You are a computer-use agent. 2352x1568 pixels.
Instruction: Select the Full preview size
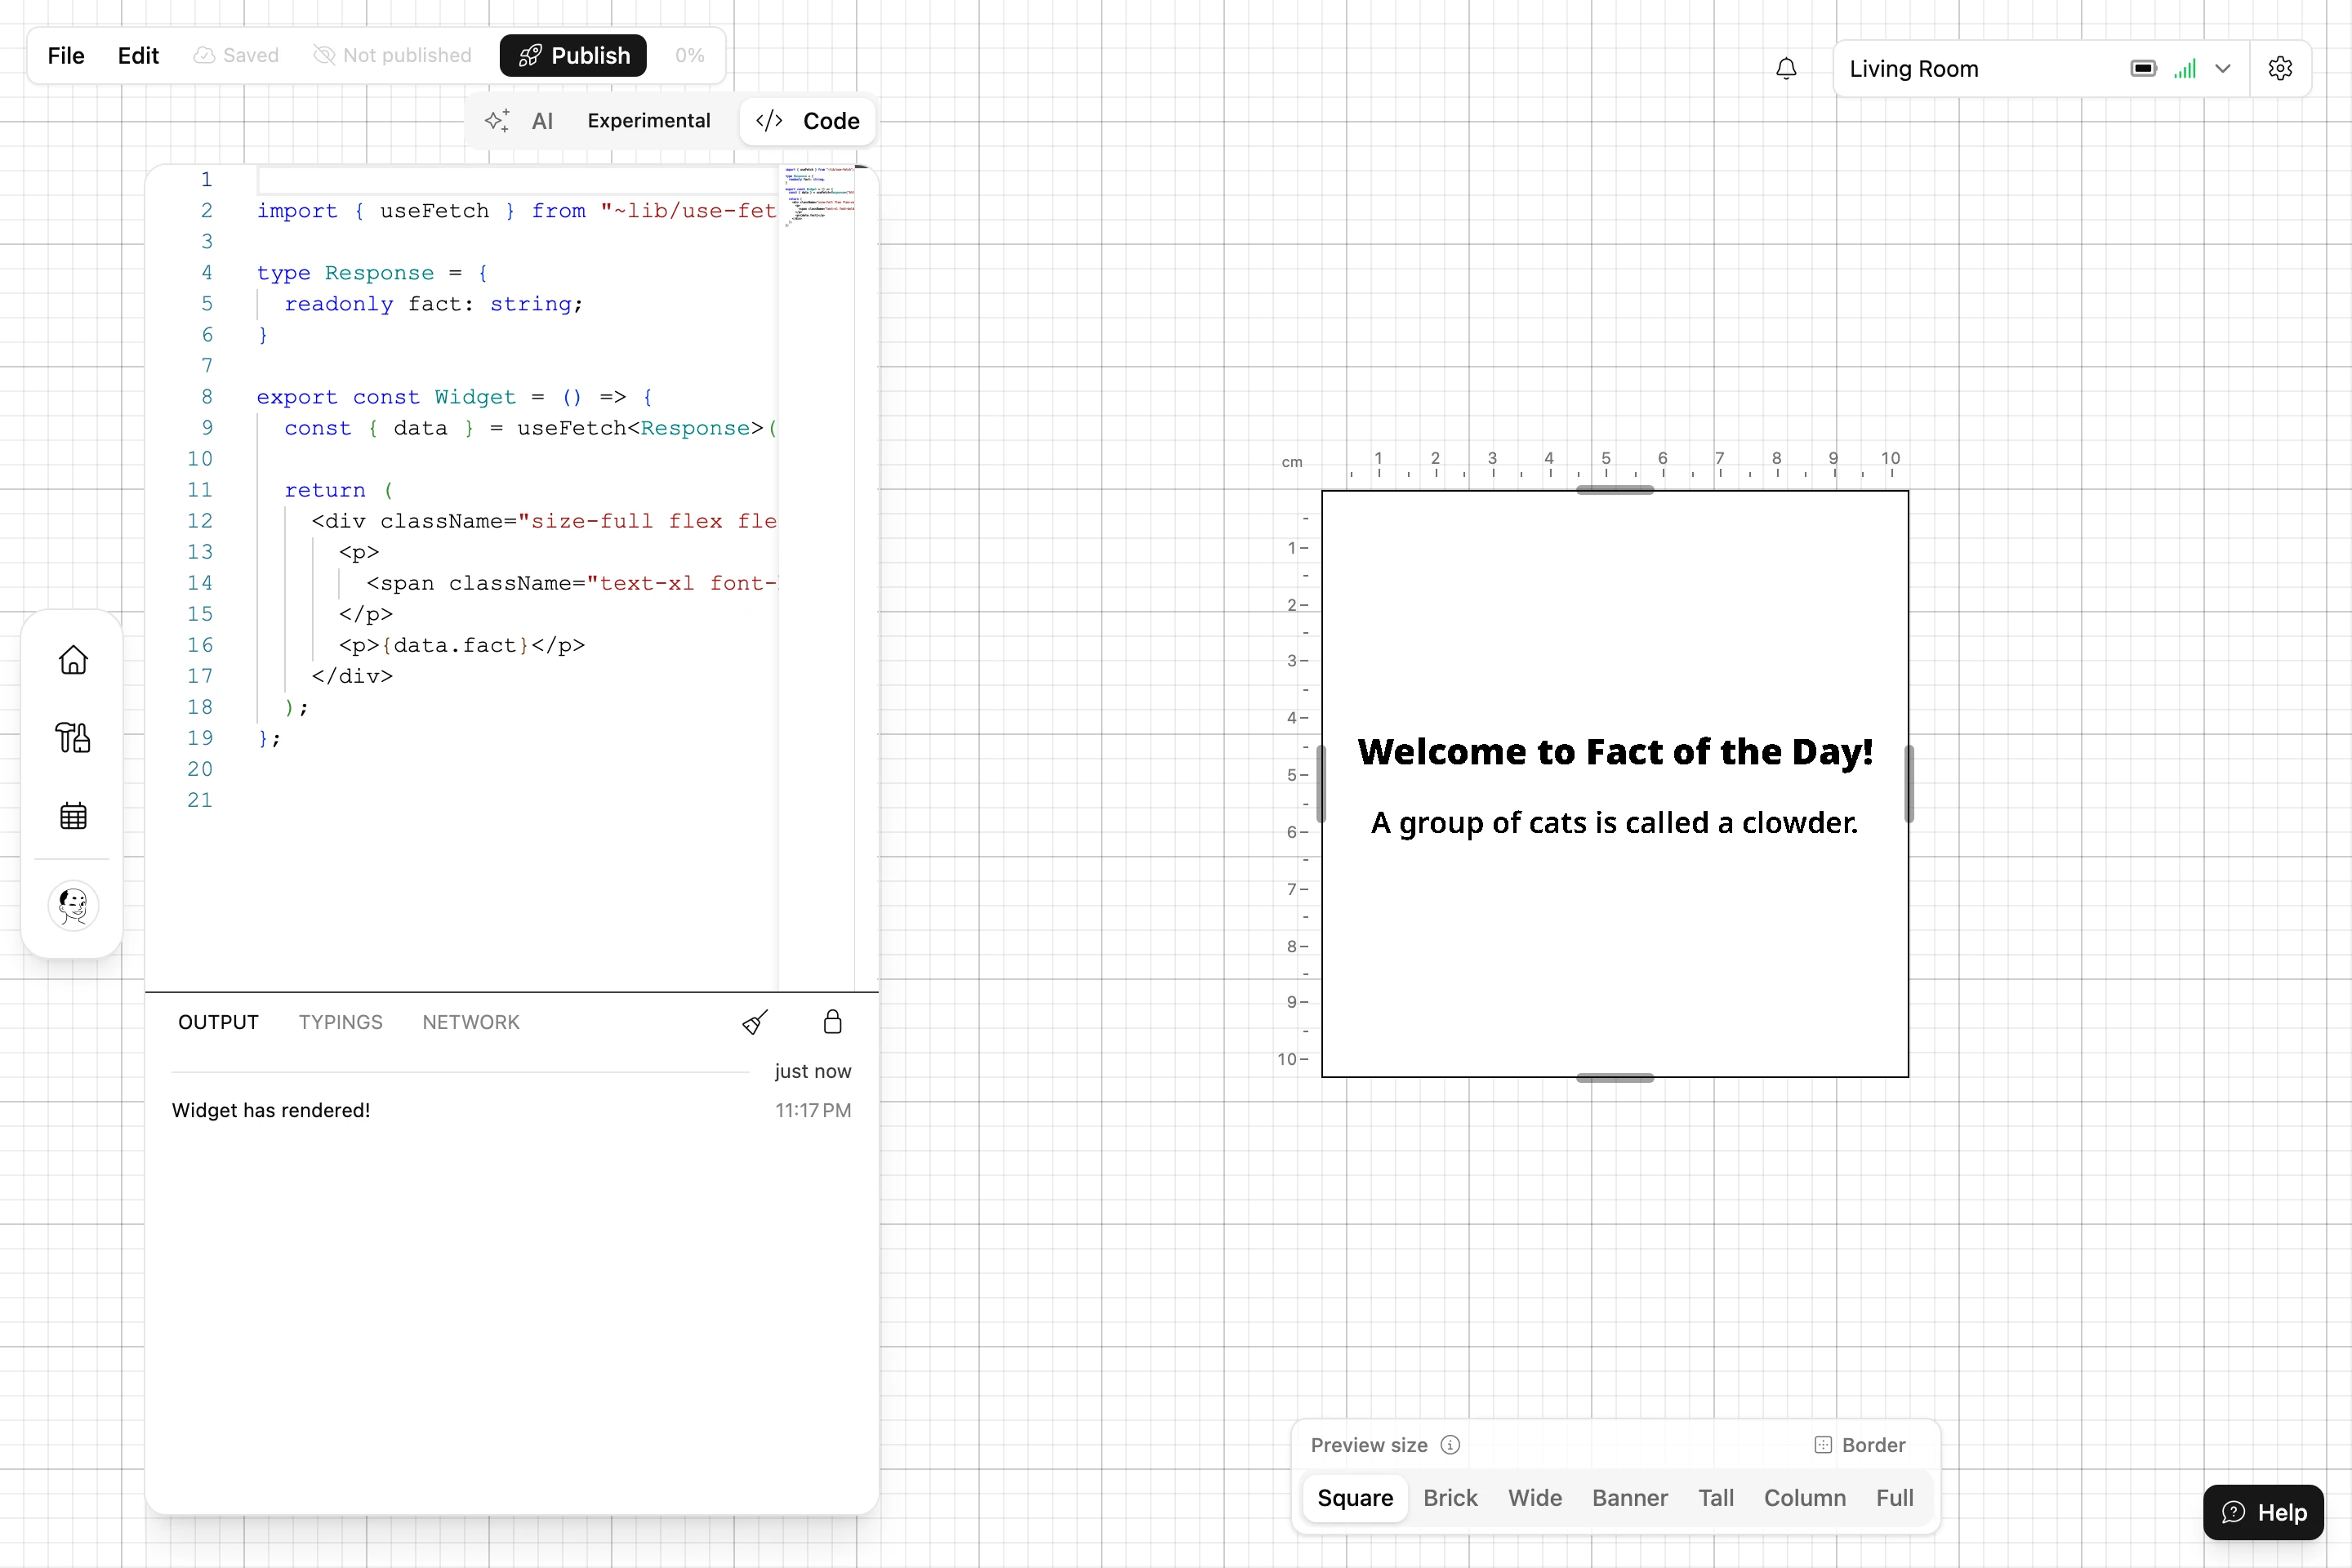tap(1895, 1498)
